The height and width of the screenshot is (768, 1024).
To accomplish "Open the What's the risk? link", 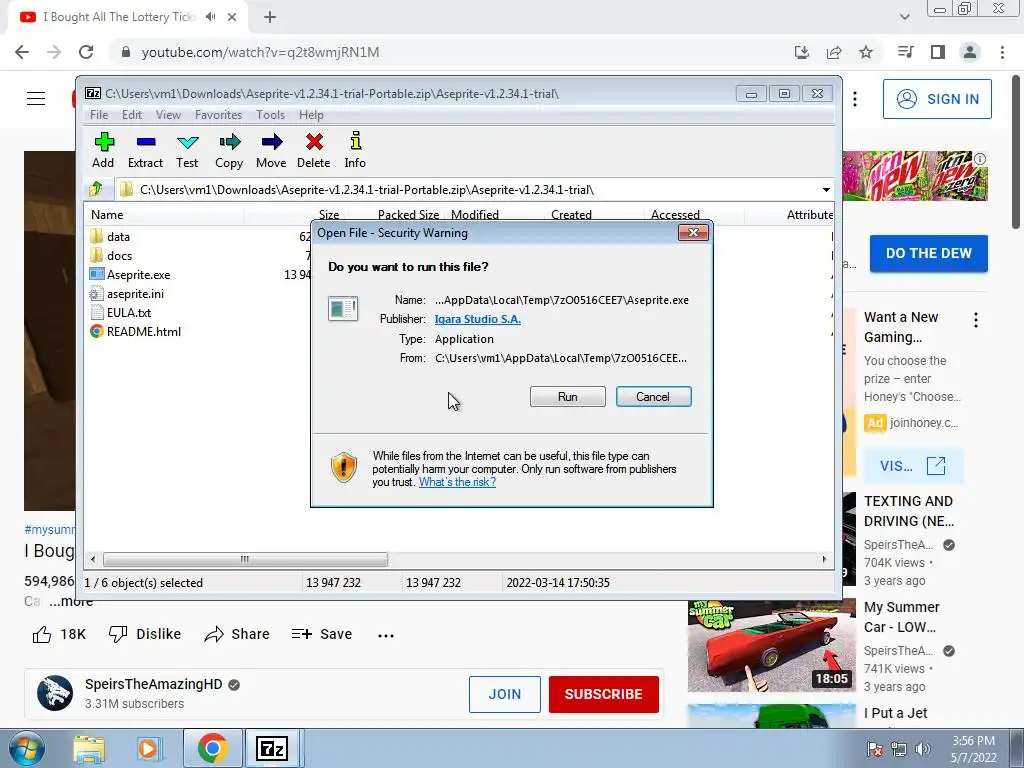I will (457, 482).
